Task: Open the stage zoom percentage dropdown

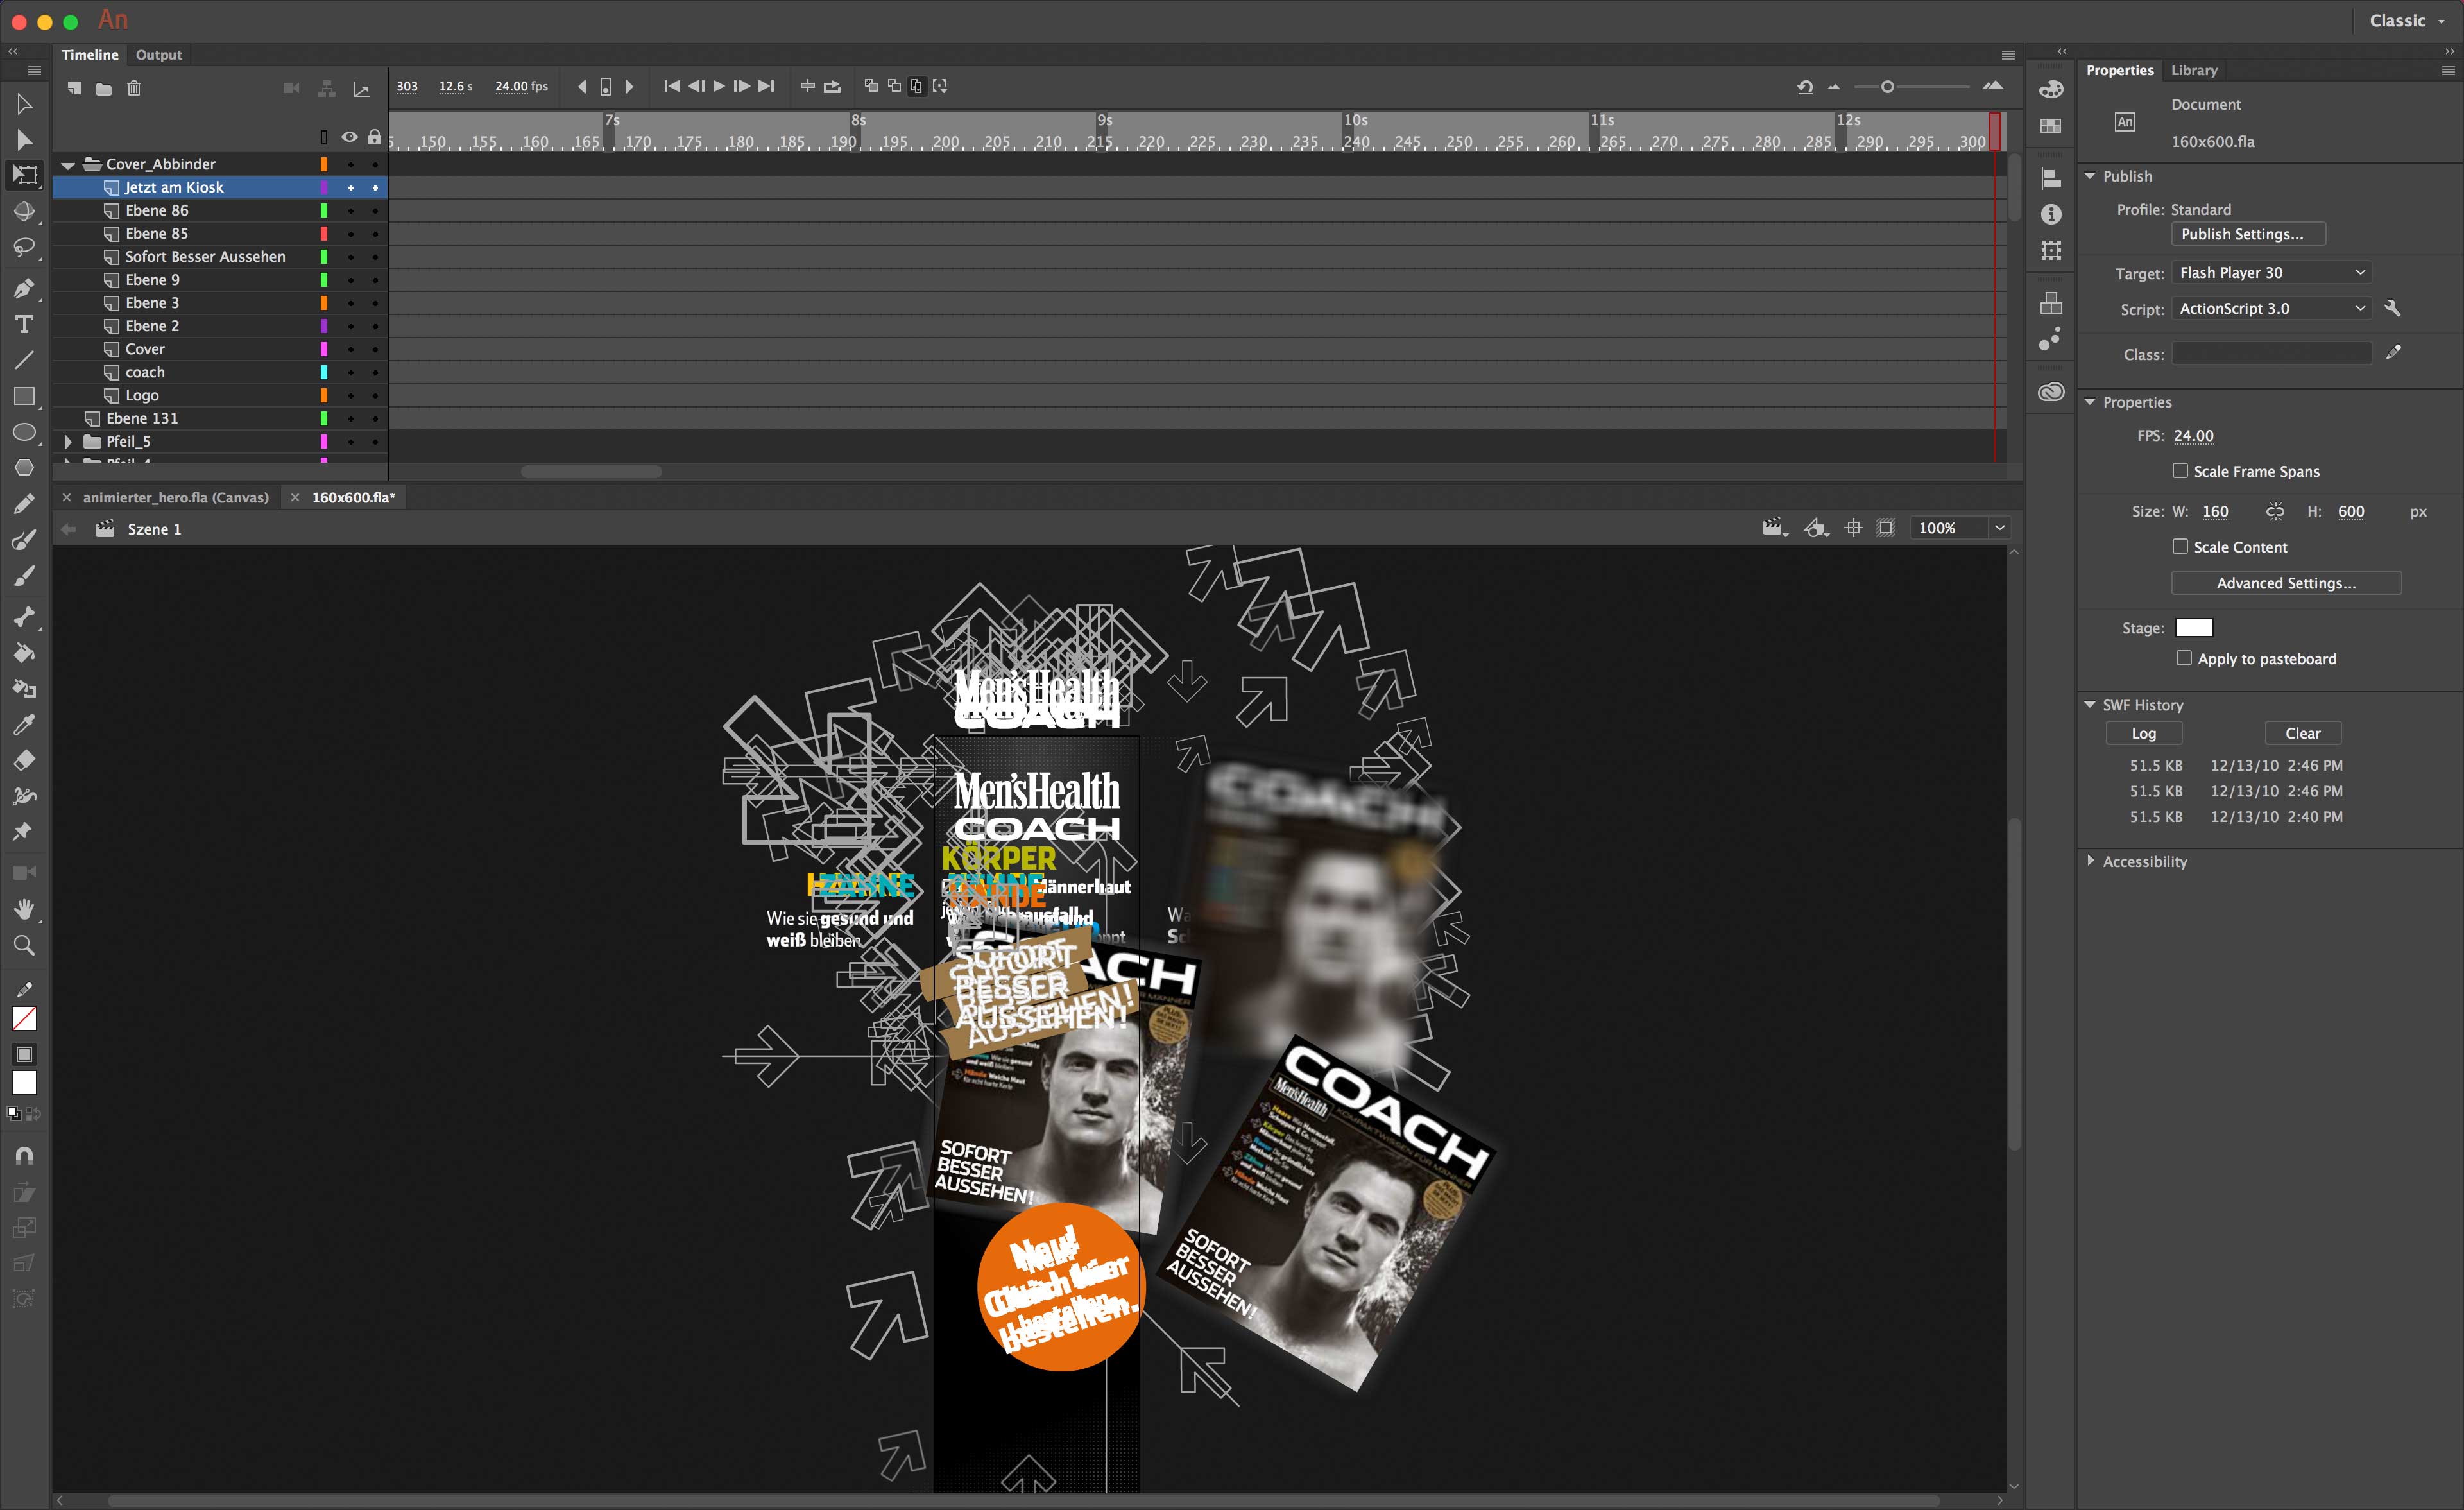Action: click(x=1999, y=528)
